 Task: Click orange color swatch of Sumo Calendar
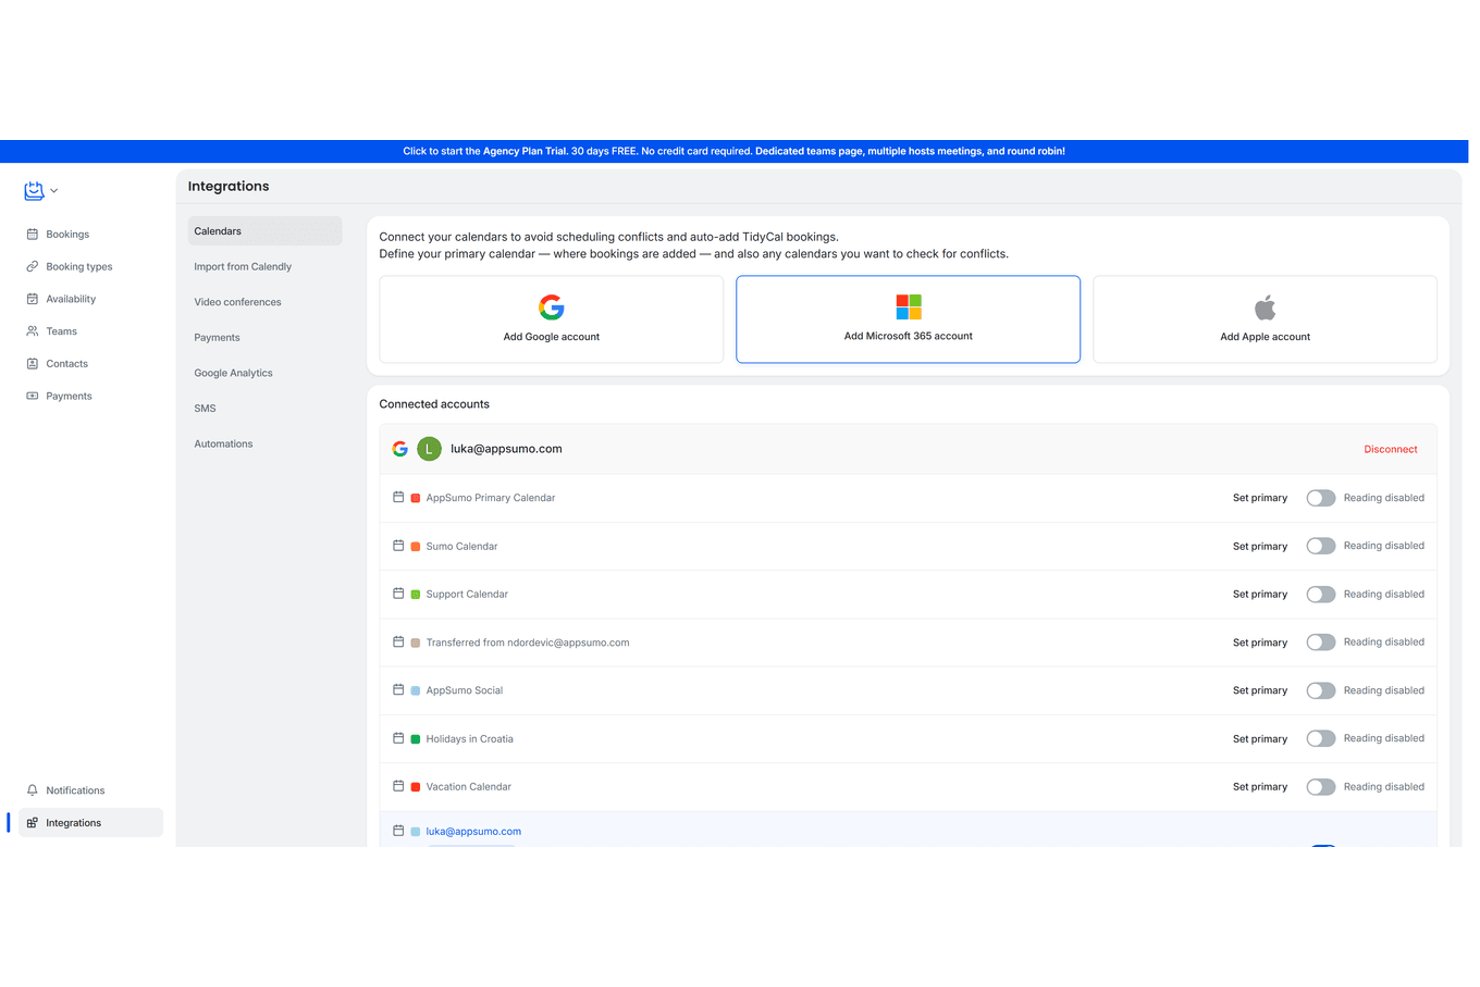(415, 546)
